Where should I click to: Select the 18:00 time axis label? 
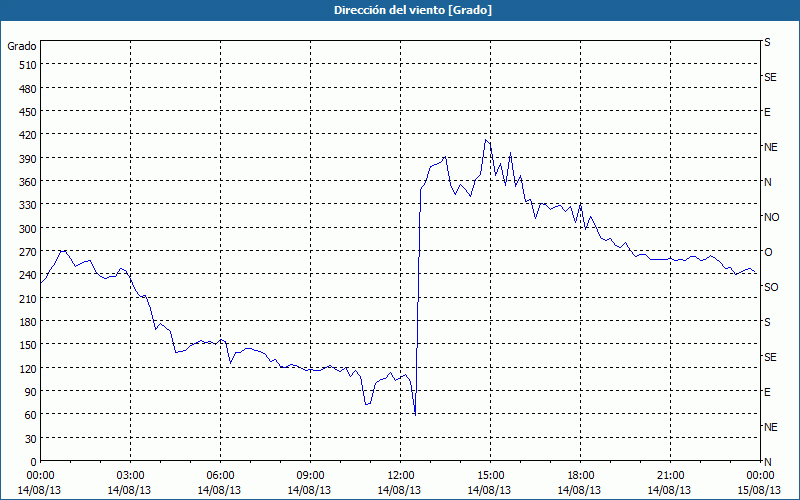580,476
